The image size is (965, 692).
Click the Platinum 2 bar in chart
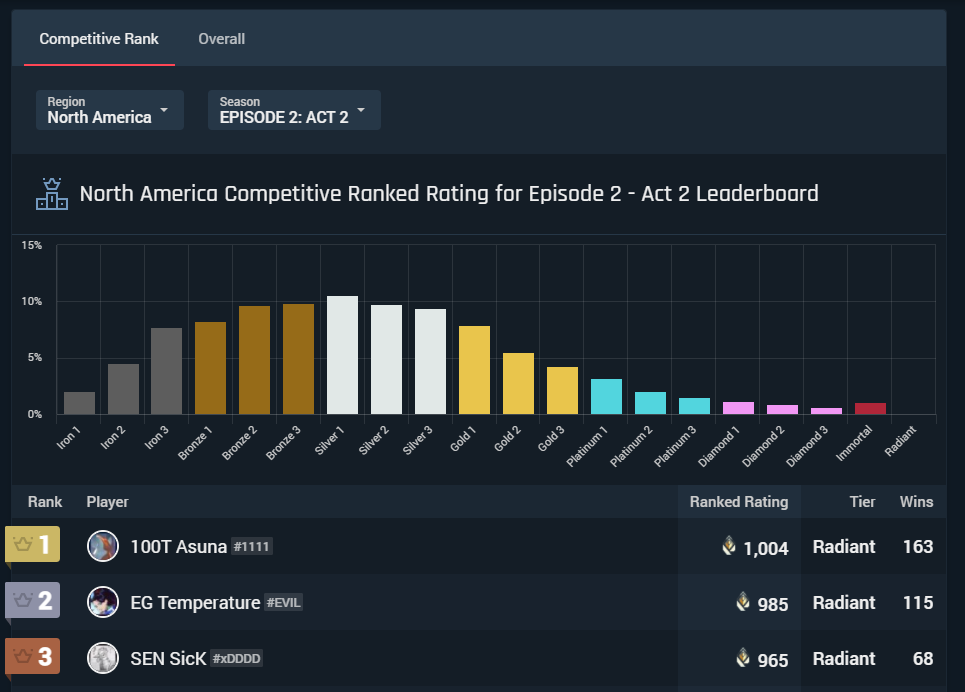(x=651, y=403)
